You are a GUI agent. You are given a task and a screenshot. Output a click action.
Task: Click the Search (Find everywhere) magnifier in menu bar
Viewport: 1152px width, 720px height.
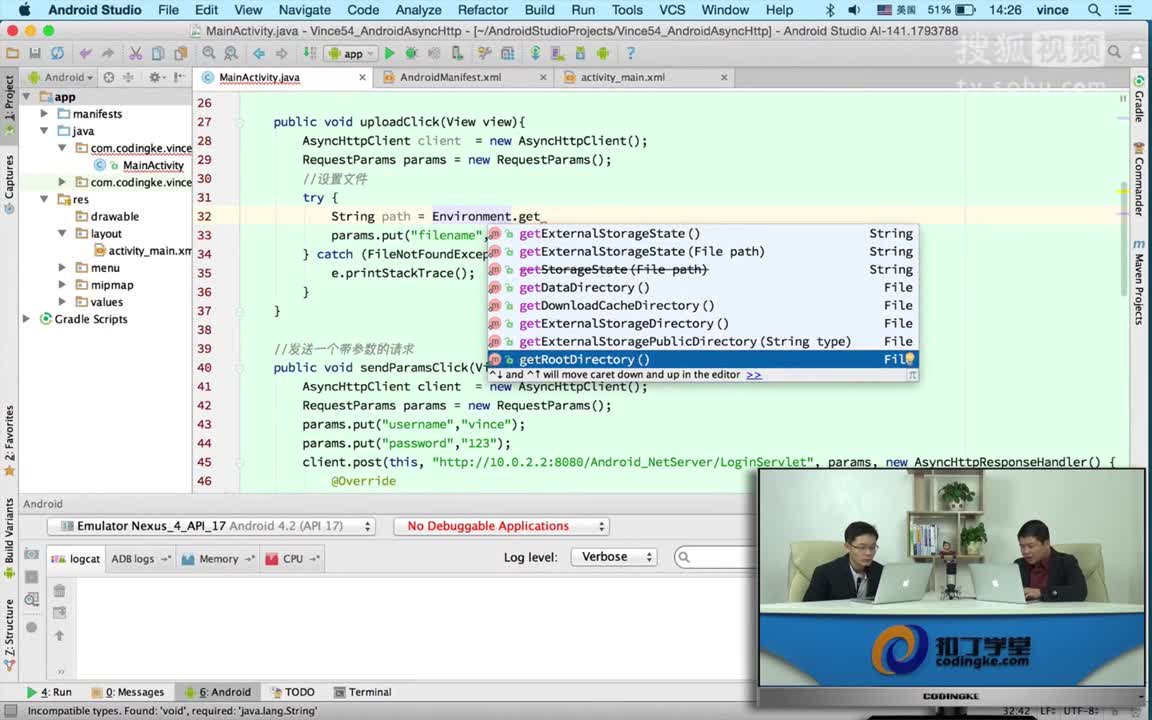click(1095, 10)
